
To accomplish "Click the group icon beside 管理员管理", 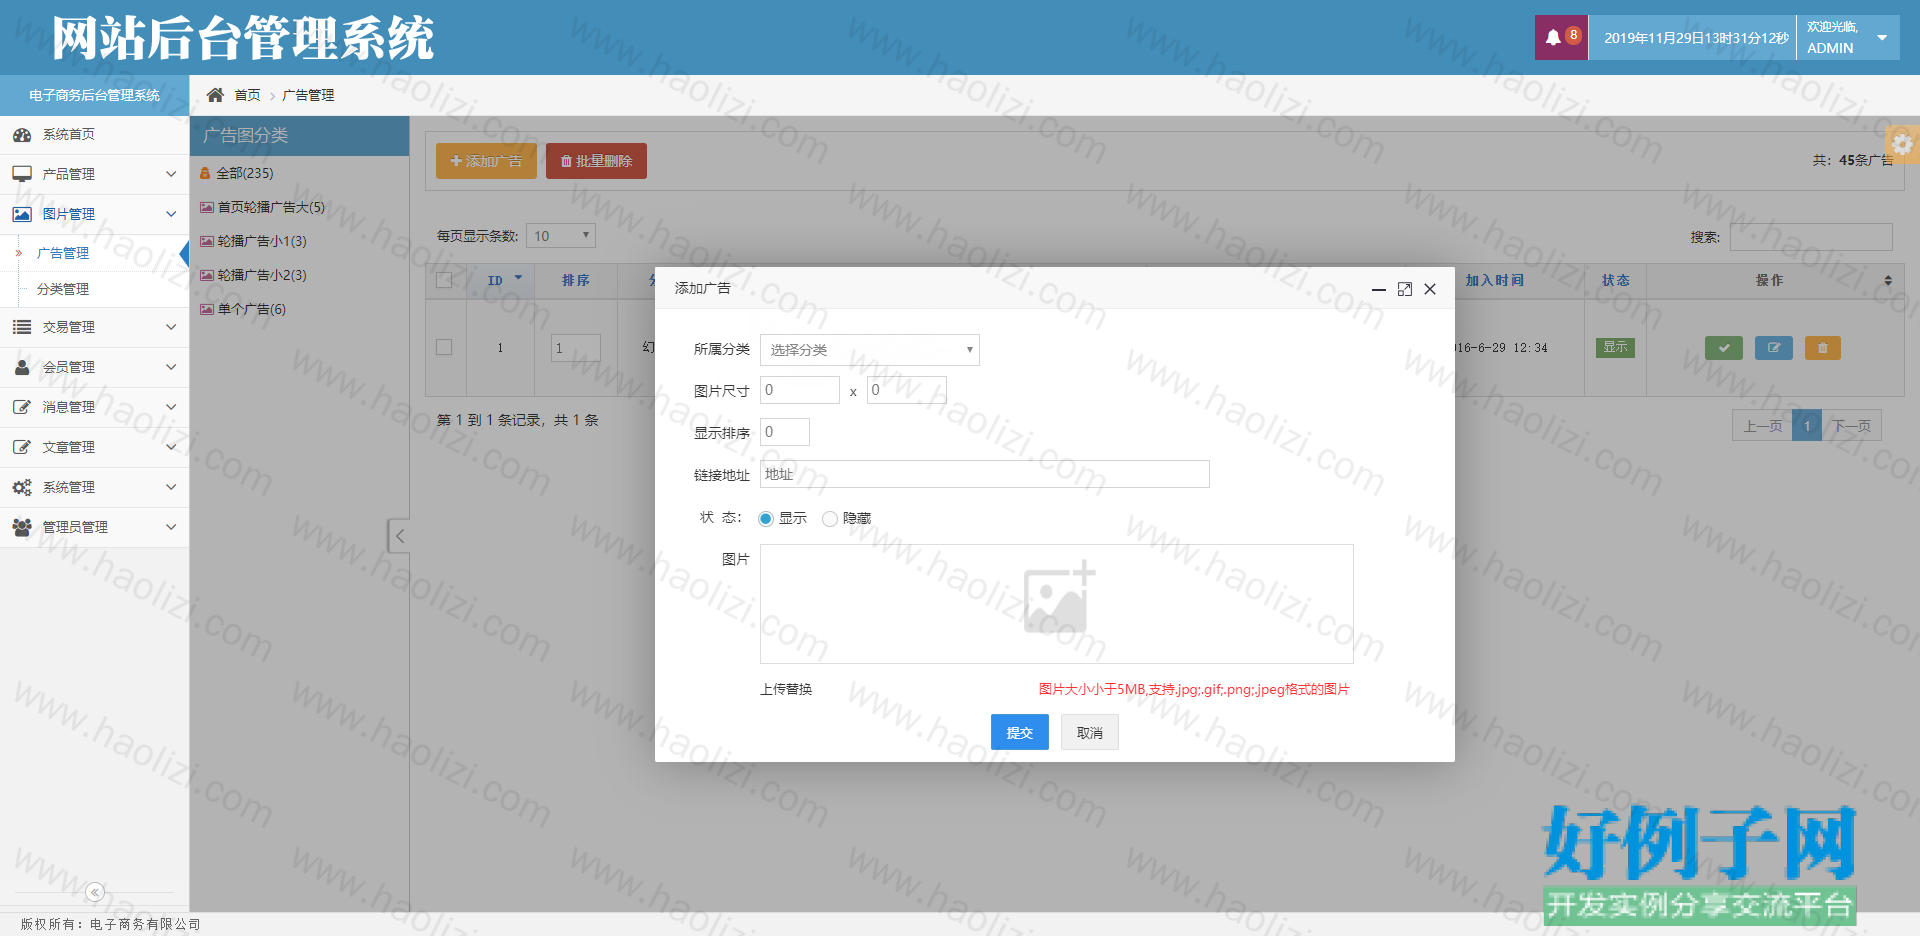I will point(22,527).
